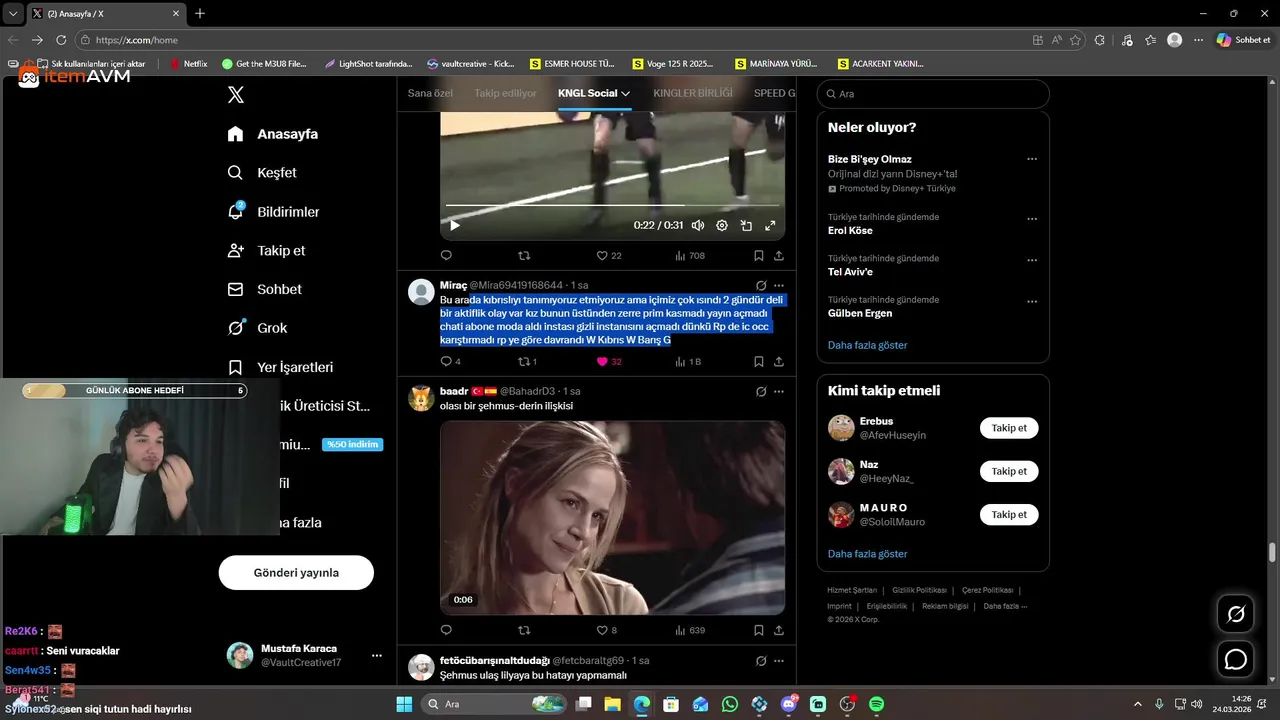Add page to favorites star icon

(x=1076, y=40)
